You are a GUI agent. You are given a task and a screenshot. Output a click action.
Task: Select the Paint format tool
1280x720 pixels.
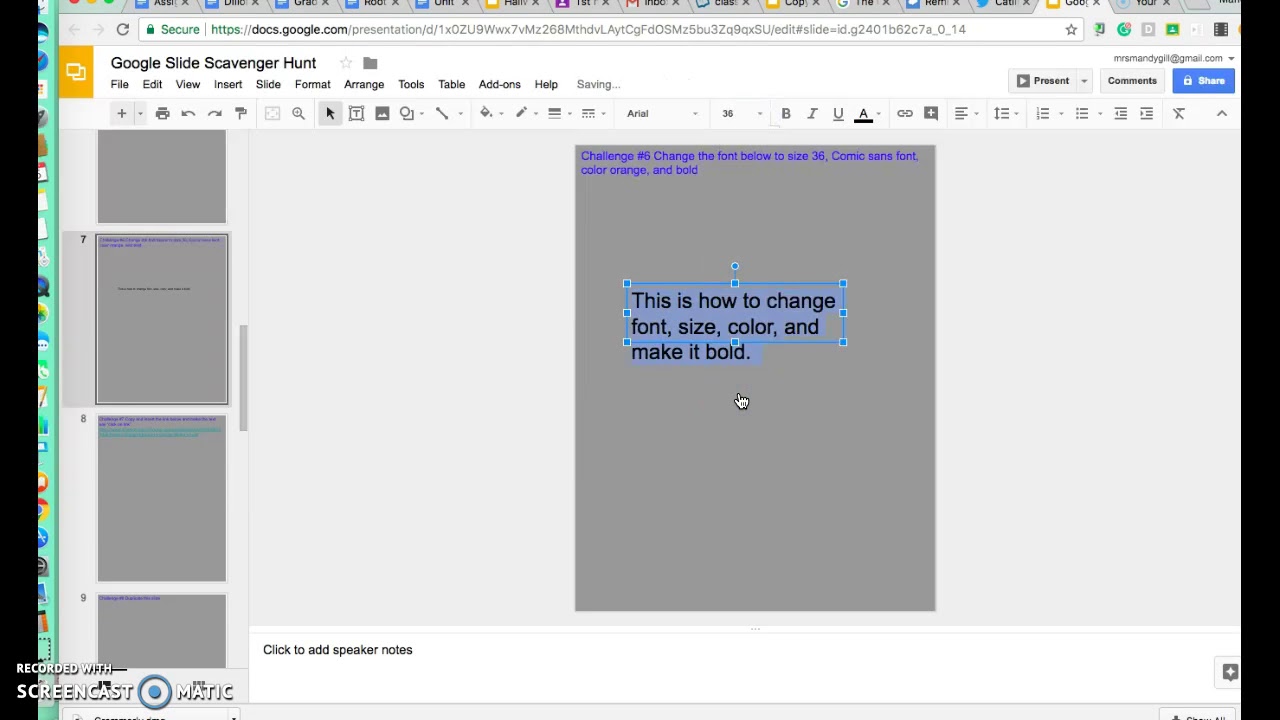240,113
